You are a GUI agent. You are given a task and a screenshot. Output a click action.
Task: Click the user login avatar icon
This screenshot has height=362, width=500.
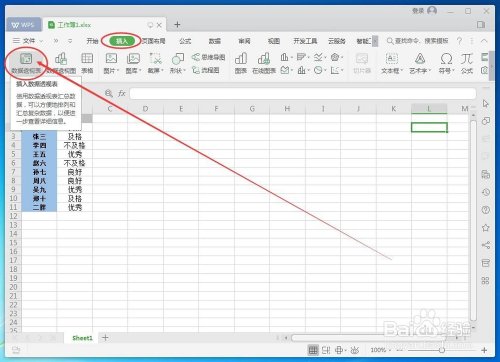pyautogui.click(x=432, y=11)
